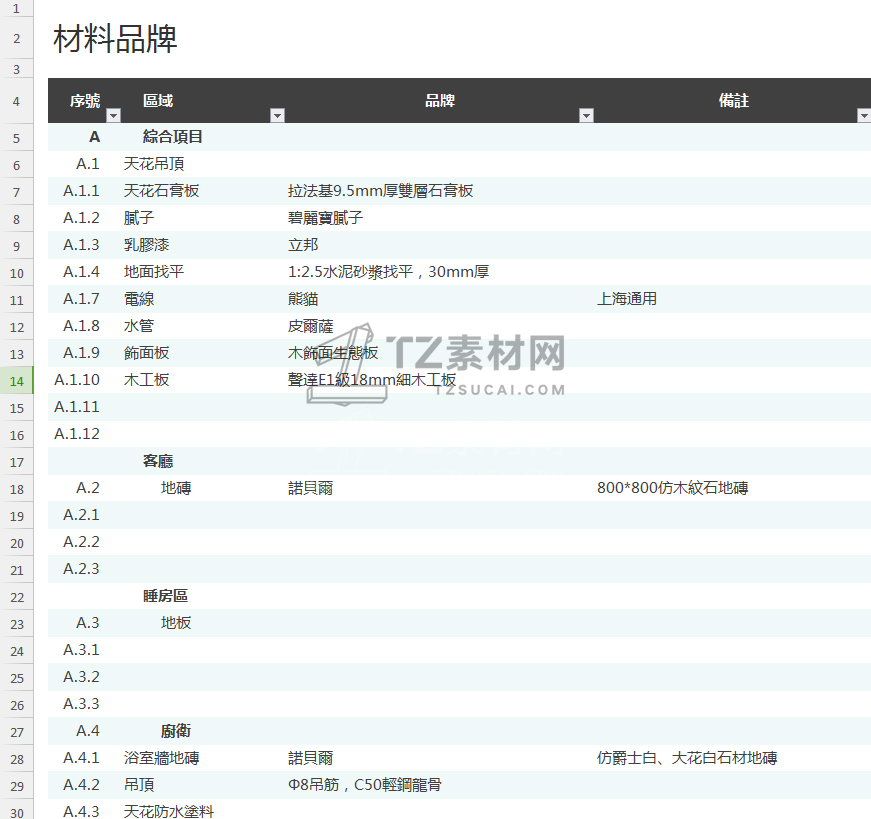871x819 pixels.
Task: Click the 碧麗寶膩子 brand cell
Action: tap(326, 218)
